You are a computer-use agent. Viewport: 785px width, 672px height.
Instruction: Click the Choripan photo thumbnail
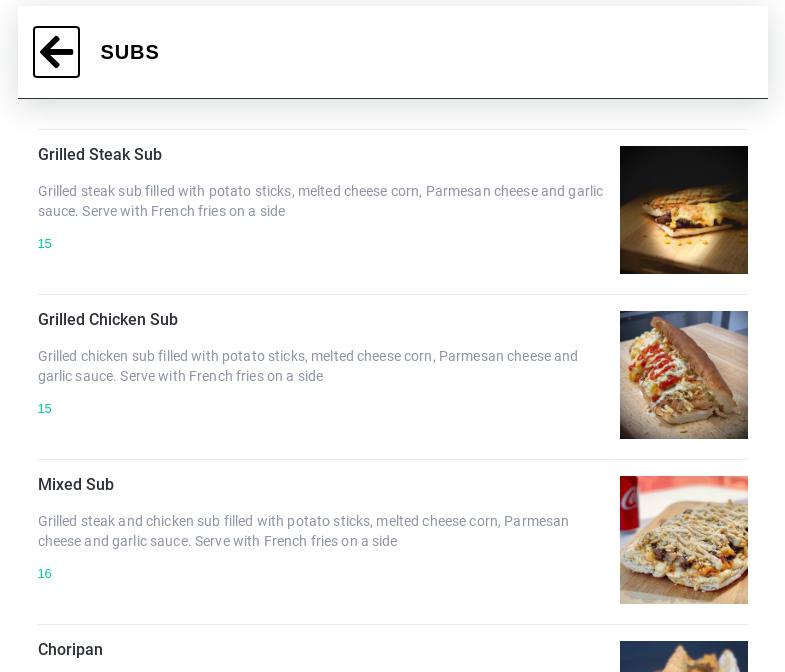(x=683, y=657)
